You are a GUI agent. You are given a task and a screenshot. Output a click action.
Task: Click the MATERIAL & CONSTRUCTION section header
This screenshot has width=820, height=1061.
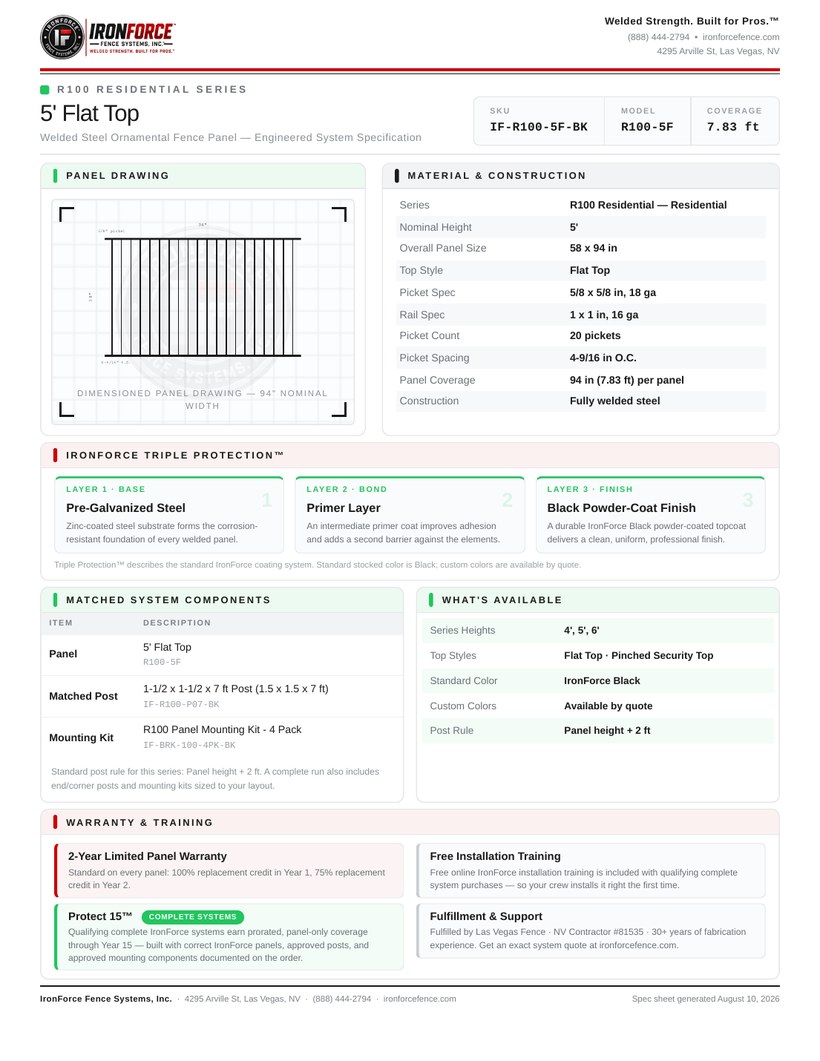(x=497, y=175)
